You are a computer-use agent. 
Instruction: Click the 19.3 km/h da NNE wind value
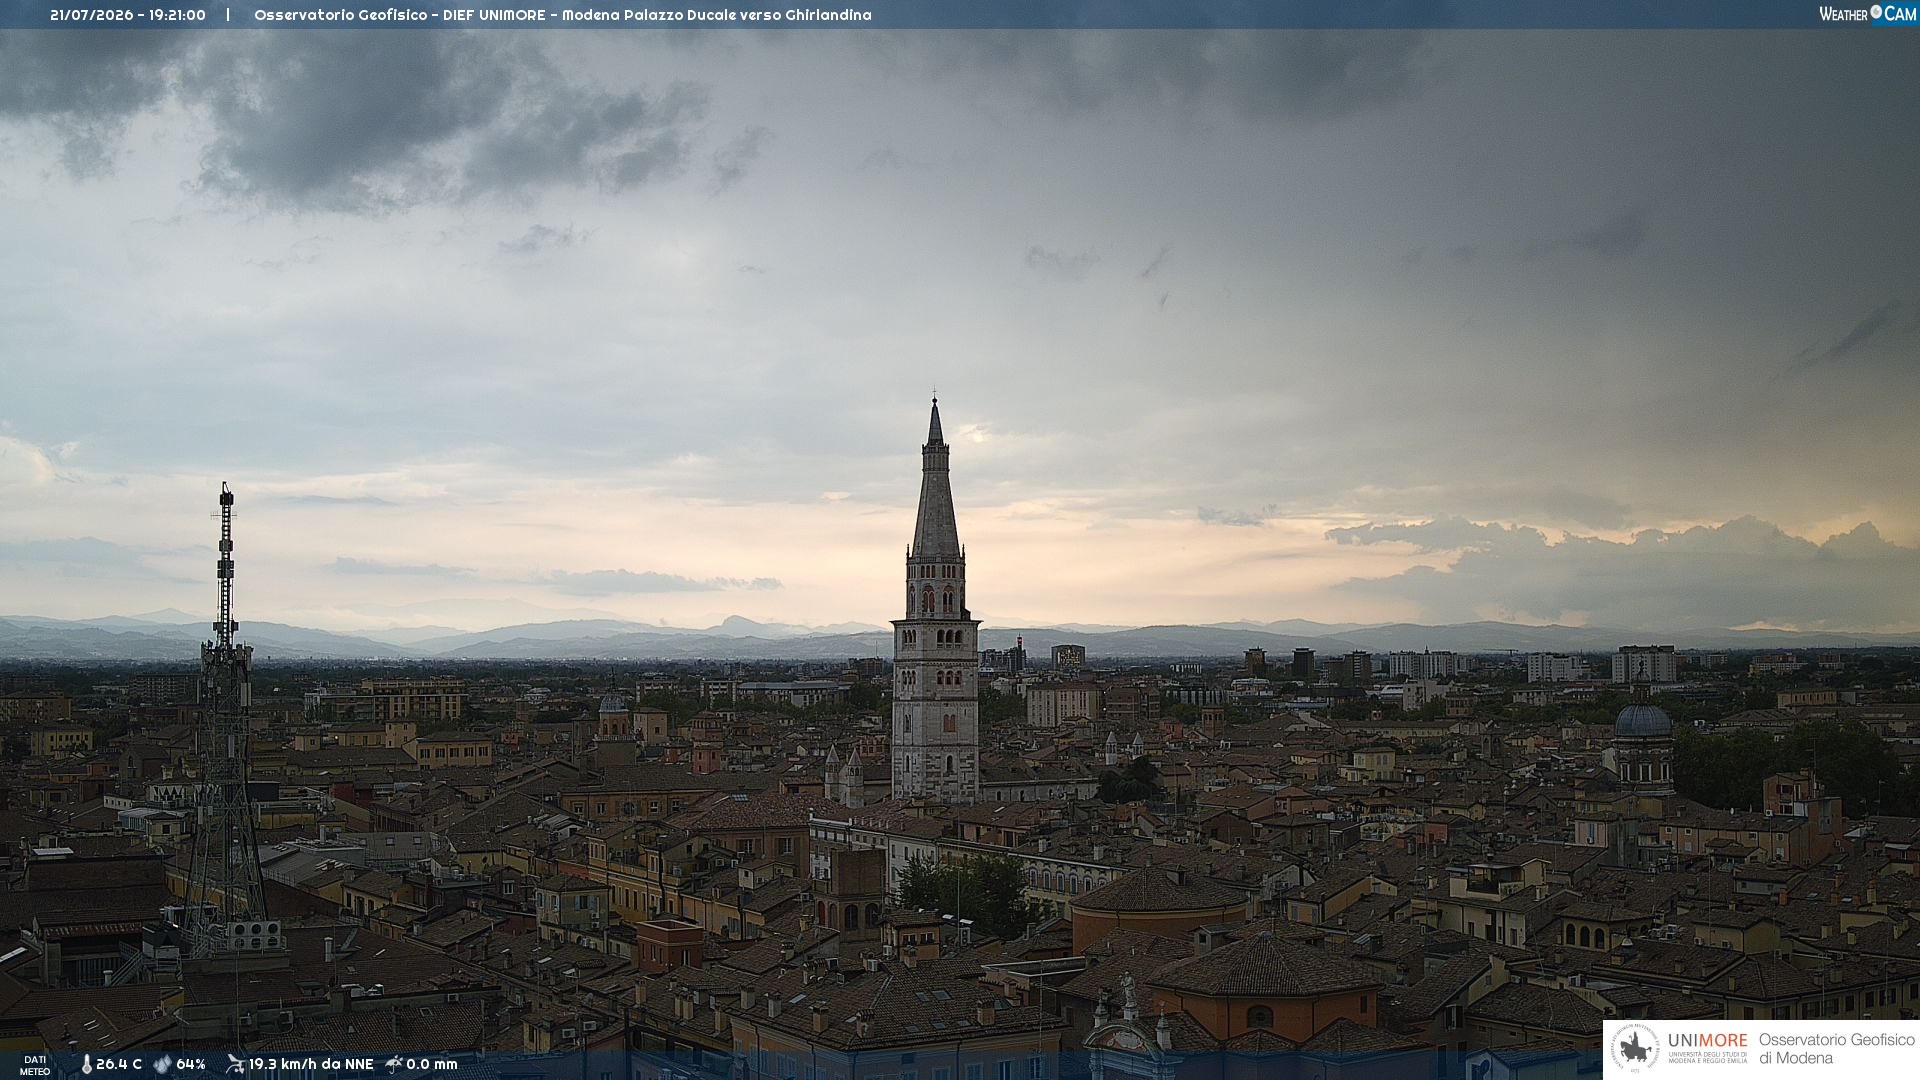pos(311,1064)
